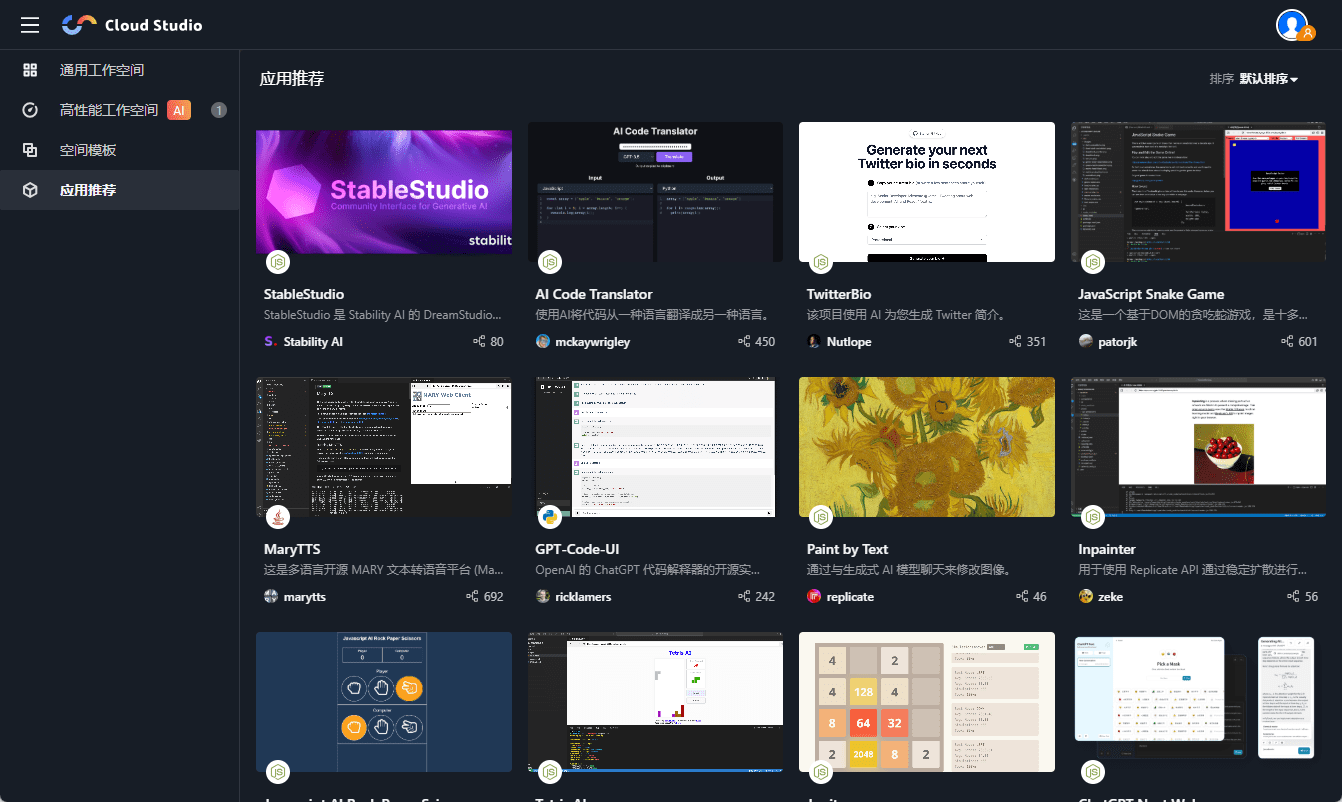
Task: Click author name marytts
Action: coord(305,596)
